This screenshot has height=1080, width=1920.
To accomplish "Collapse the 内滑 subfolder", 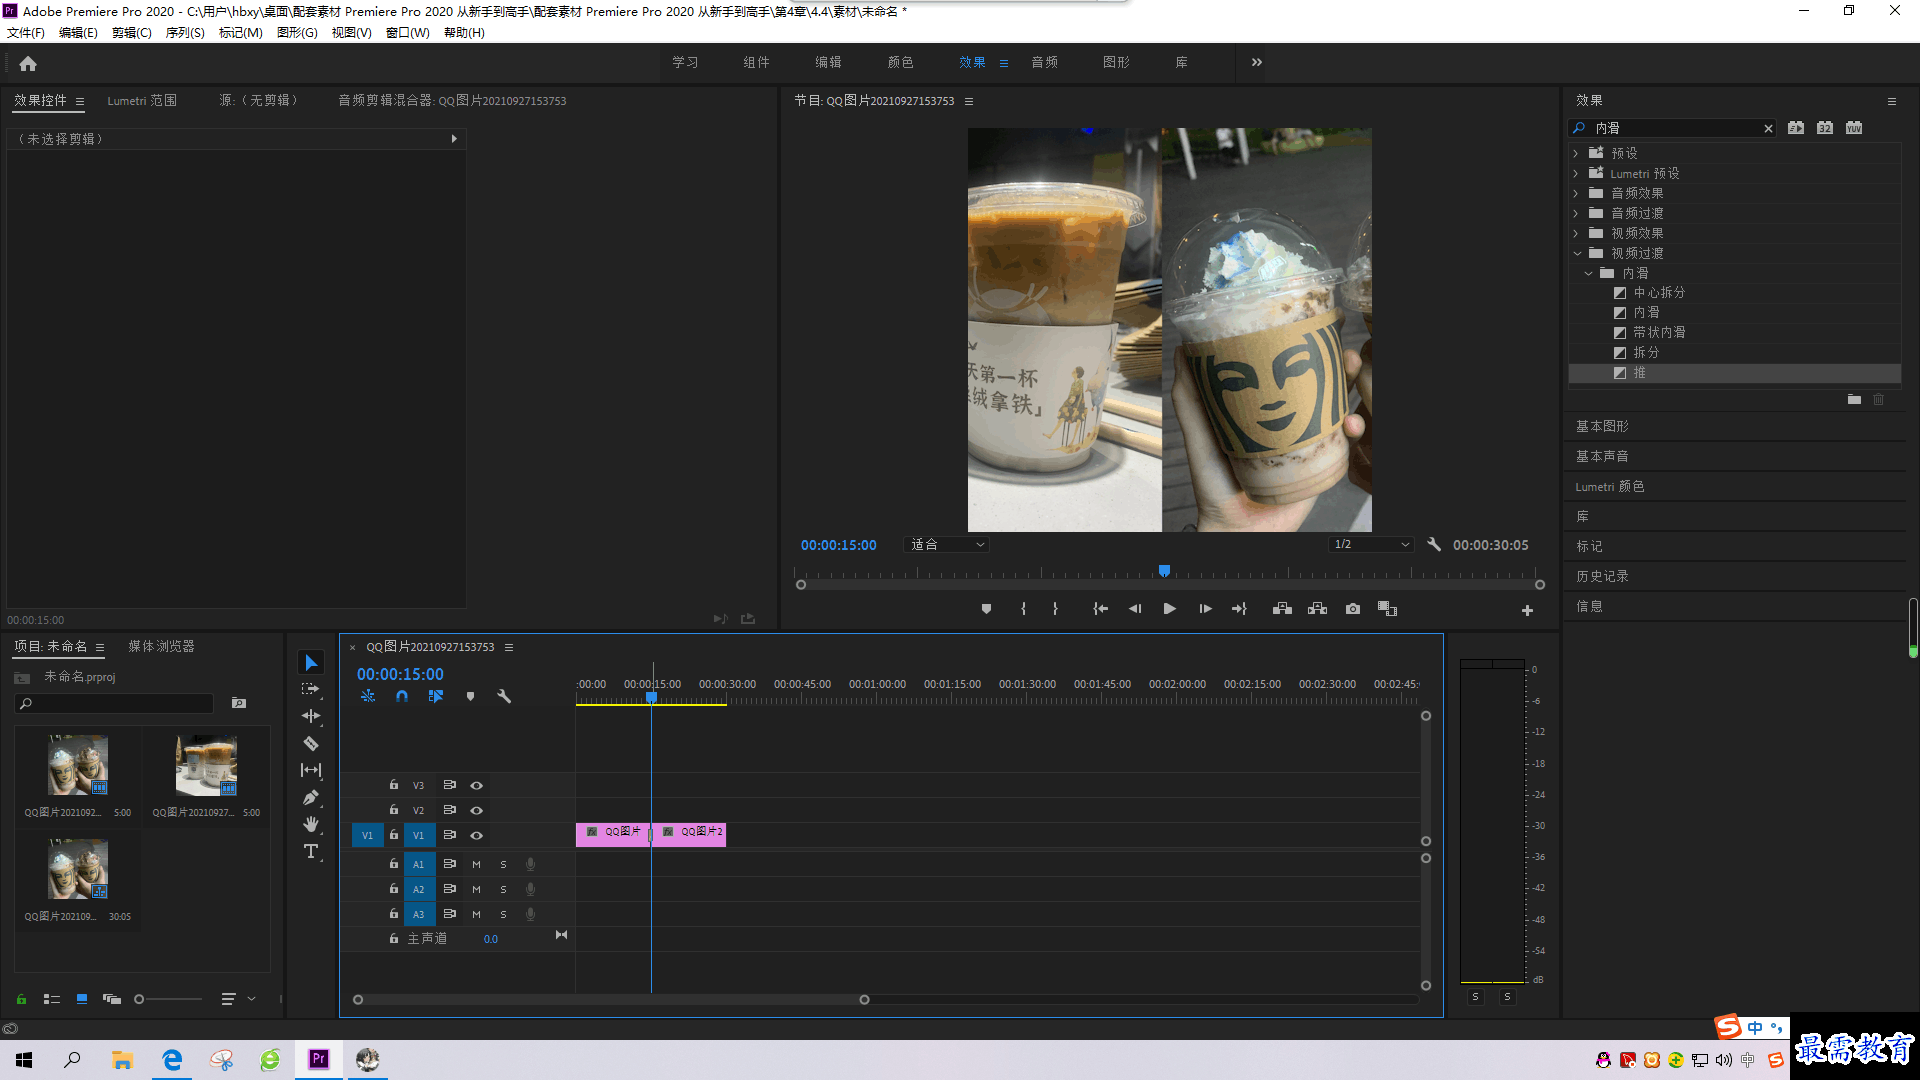I will pos(1588,273).
